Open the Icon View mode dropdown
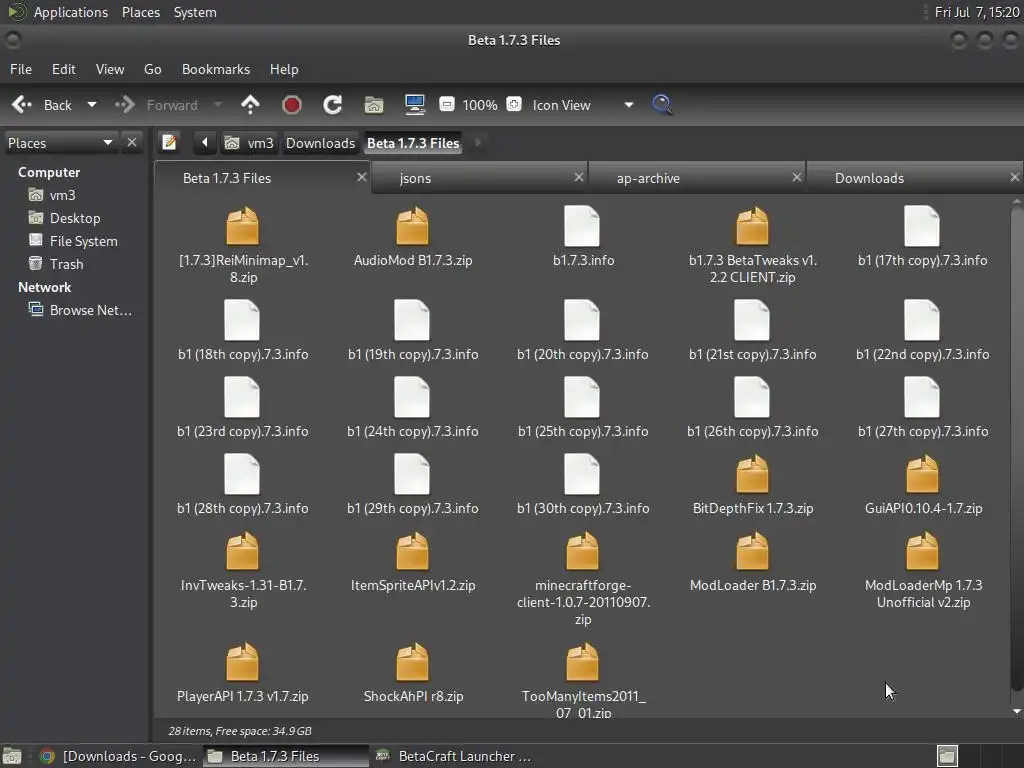Image resolution: width=1024 pixels, height=768 pixels. click(x=581, y=105)
